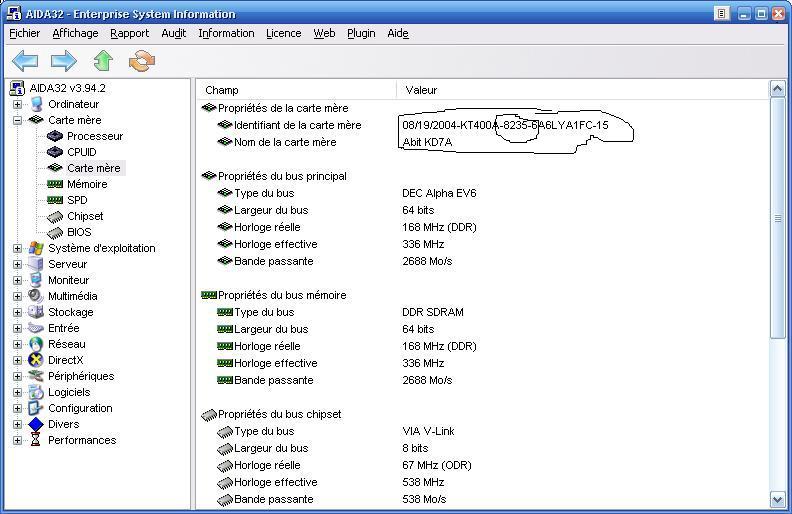Click the Champ column header
This screenshot has height=514, width=792.
[297, 90]
